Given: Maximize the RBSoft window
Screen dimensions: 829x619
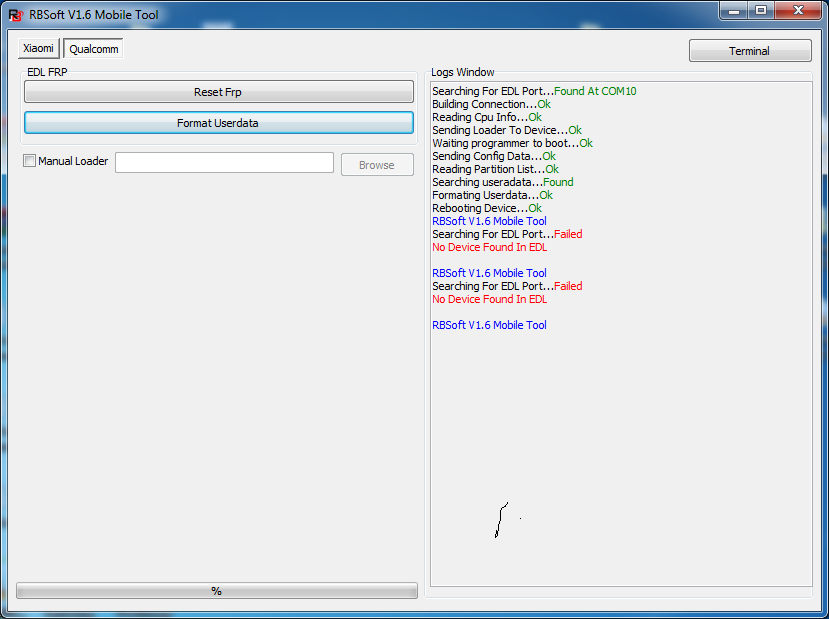Looking at the screenshot, I should click(x=761, y=11).
